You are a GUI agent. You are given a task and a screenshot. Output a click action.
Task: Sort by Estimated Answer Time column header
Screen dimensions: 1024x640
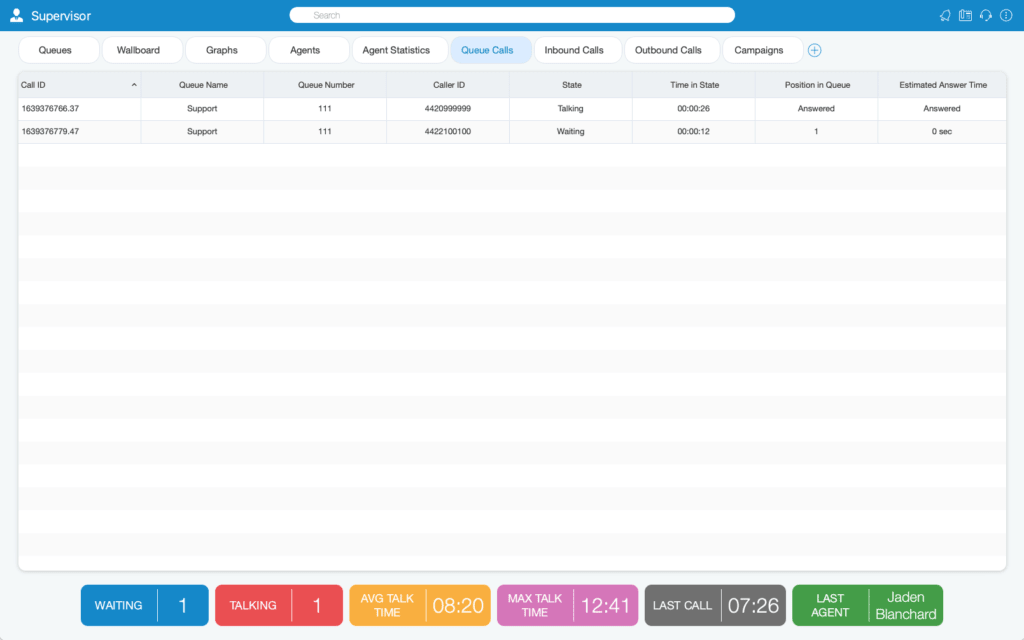[x=942, y=85]
